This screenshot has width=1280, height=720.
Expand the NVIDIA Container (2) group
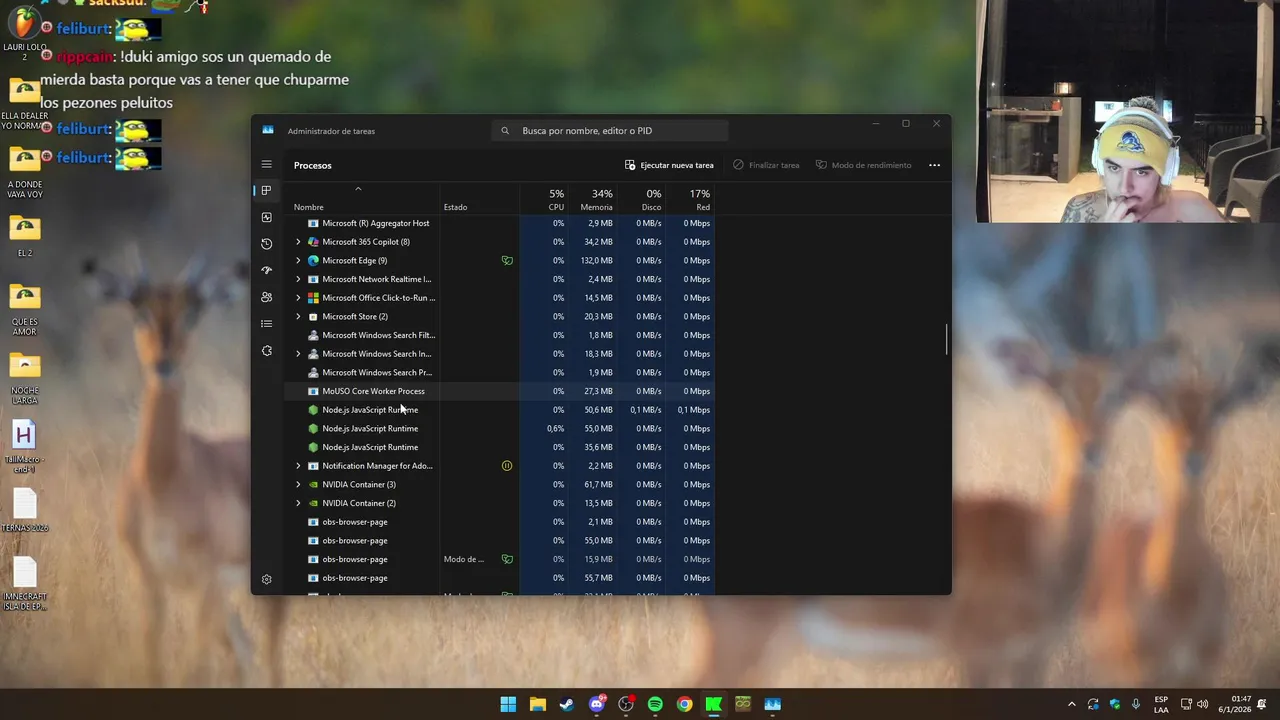point(297,503)
